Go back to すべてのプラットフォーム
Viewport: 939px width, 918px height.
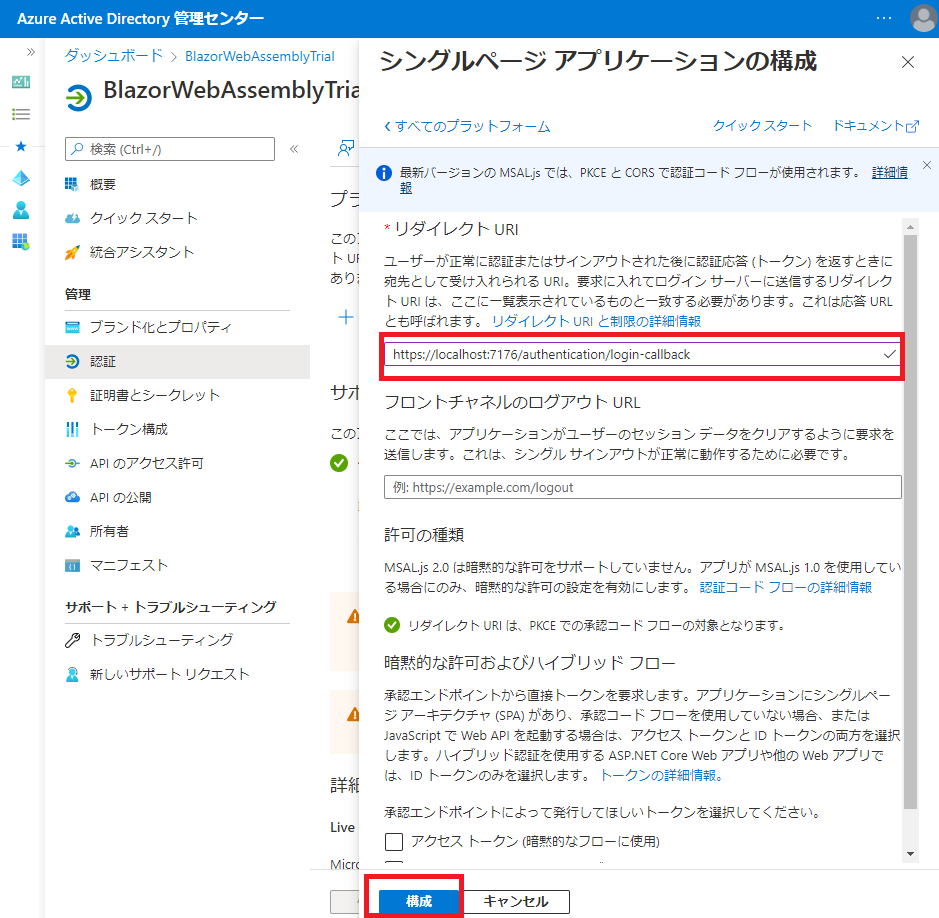point(467,126)
